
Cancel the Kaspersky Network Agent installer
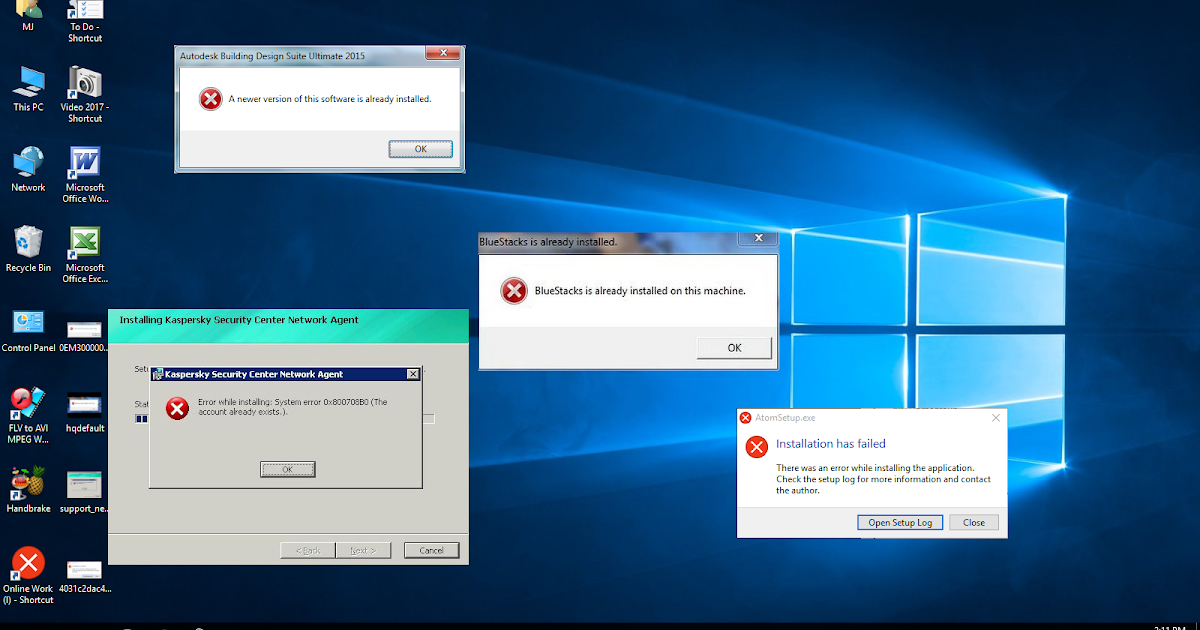(432, 550)
